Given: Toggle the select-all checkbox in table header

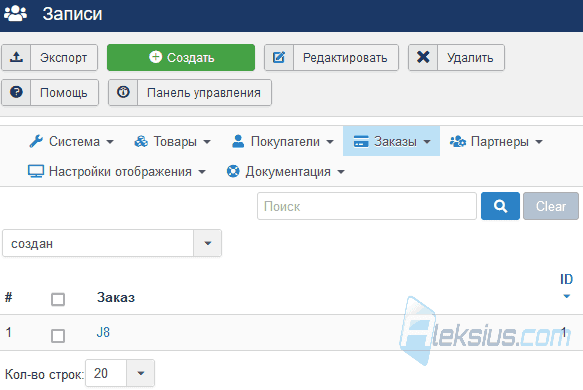Looking at the screenshot, I should pos(58,299).
